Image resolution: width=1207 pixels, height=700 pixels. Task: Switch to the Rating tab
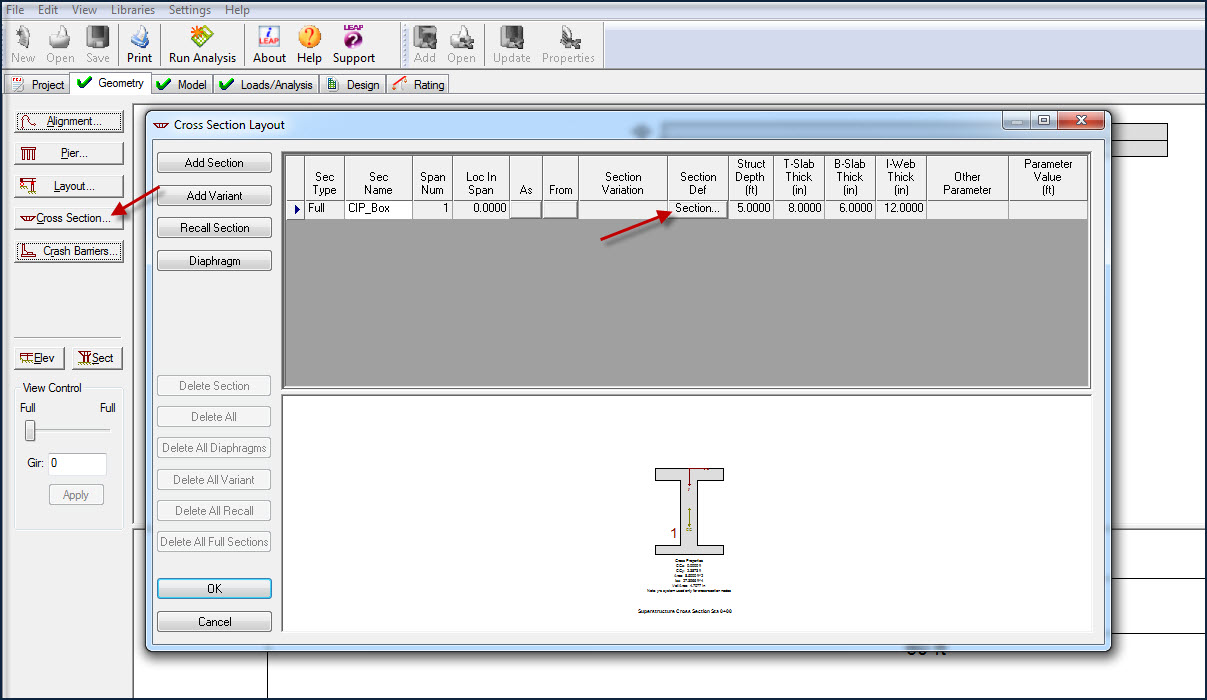pos(418,85)
